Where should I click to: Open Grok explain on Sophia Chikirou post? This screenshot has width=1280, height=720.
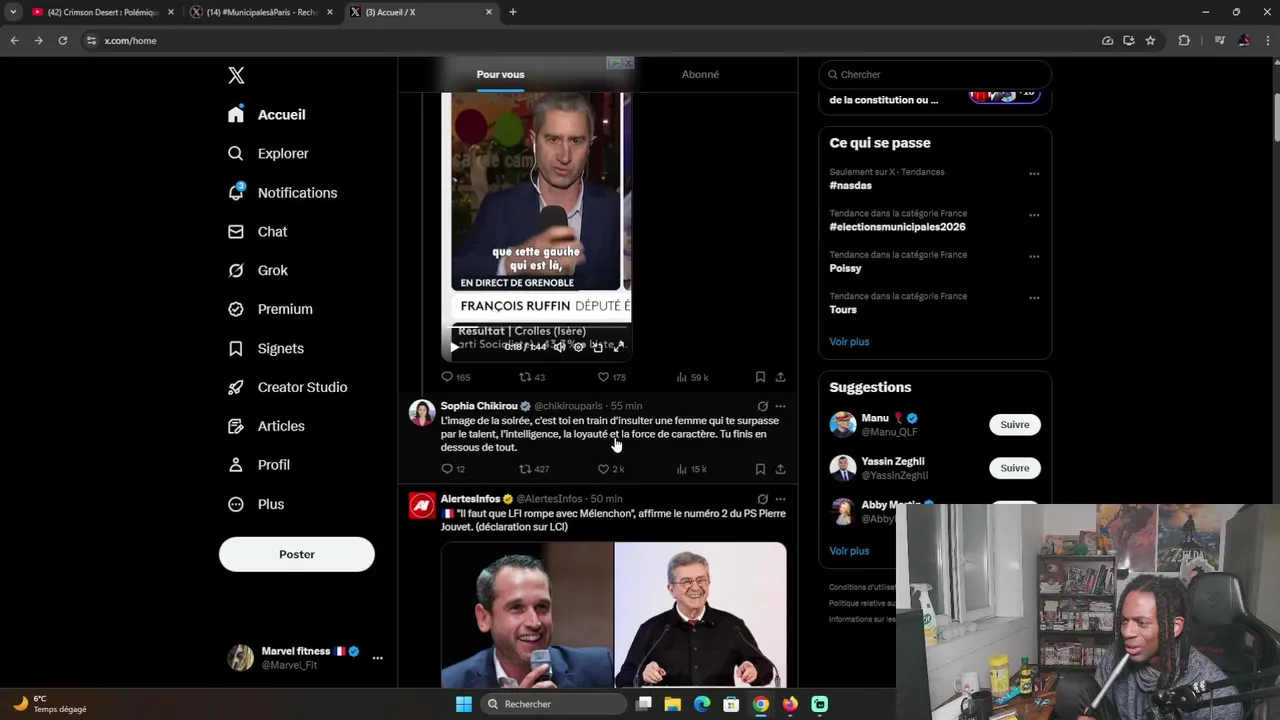762,406
